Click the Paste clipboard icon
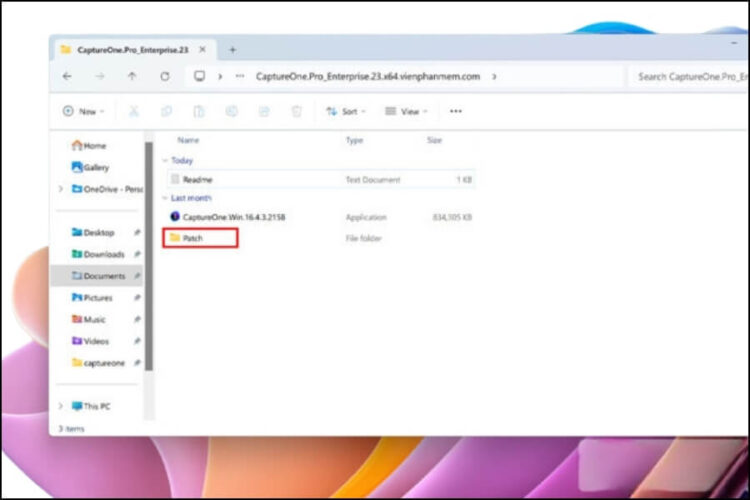This screenshot has height=500, width=750. [x=199, y=111]
